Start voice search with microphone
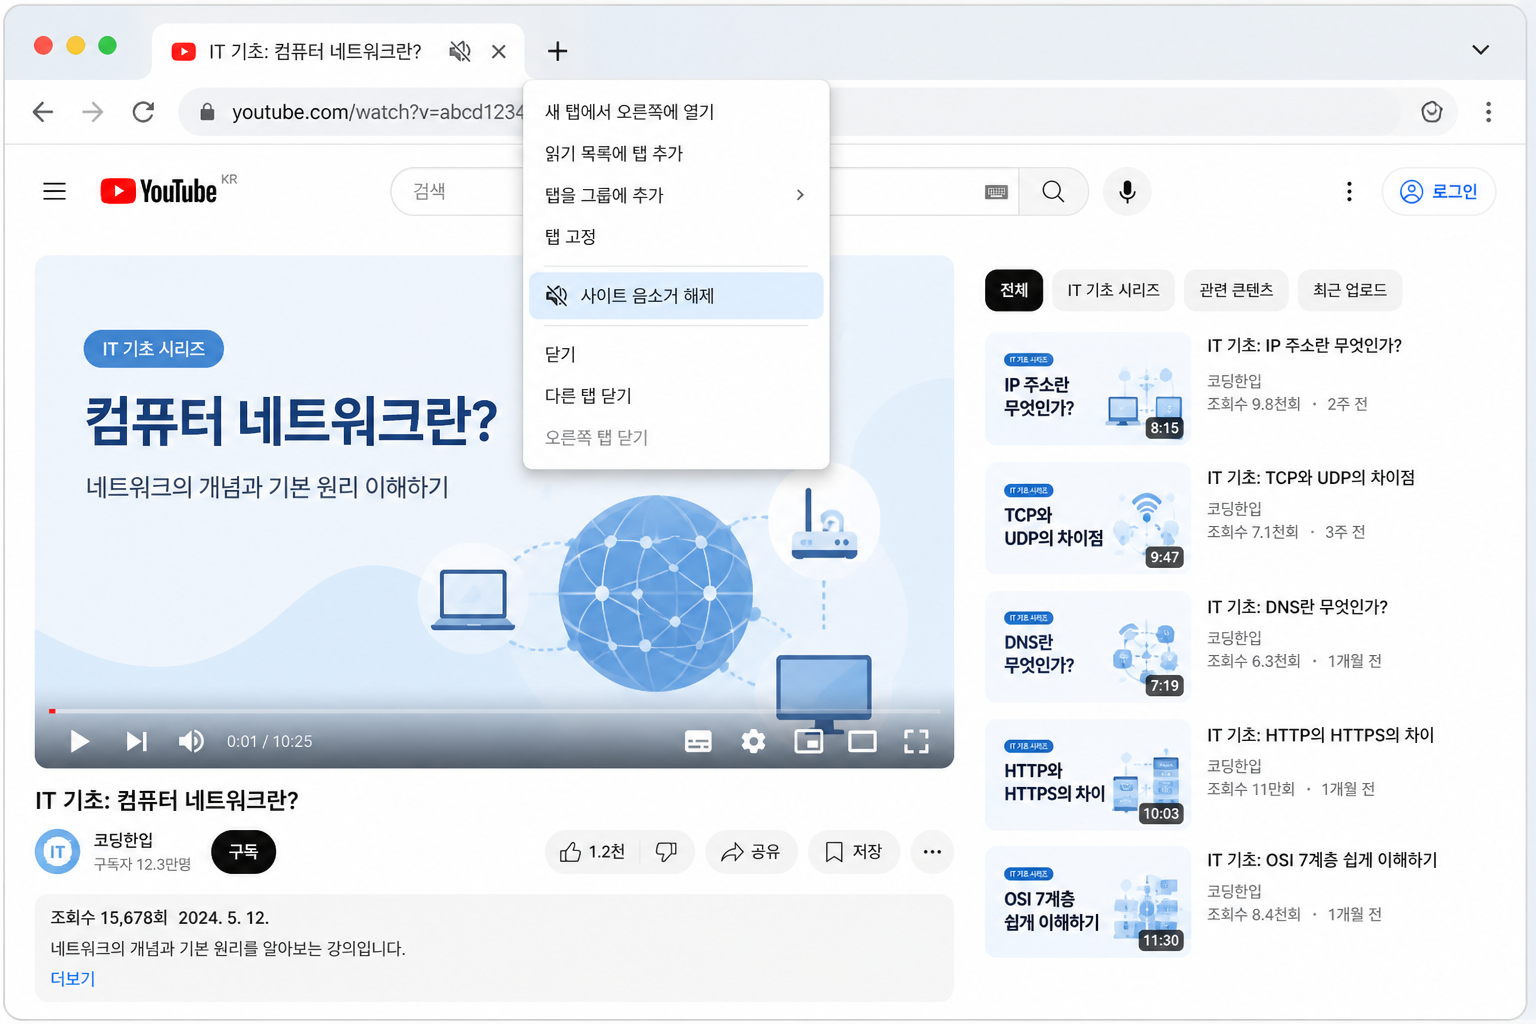 1127,191
